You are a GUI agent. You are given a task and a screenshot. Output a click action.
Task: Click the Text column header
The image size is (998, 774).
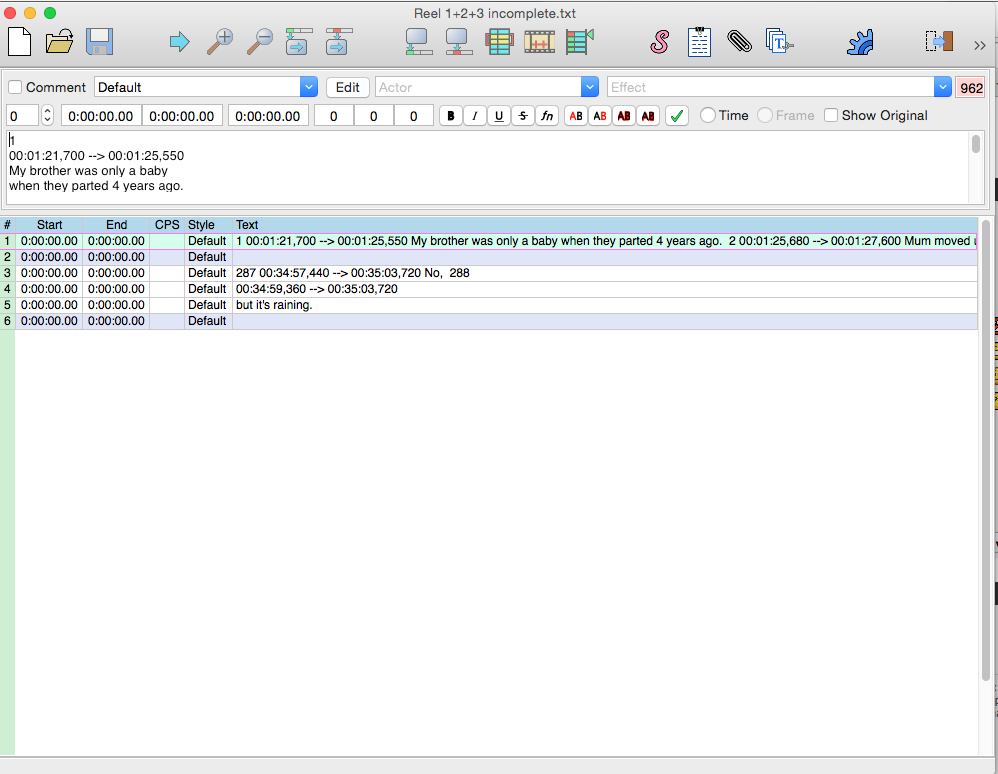click(x=605, y=225)
